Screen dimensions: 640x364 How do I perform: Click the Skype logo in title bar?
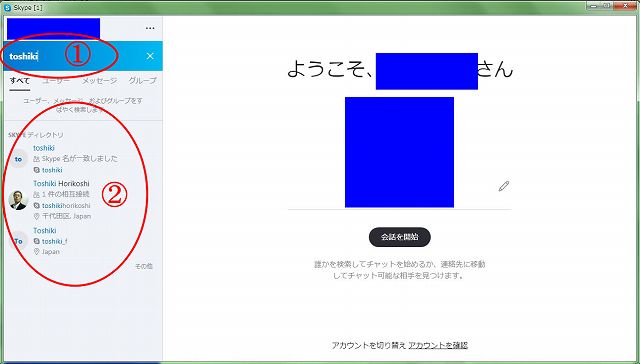click(7, 7)
